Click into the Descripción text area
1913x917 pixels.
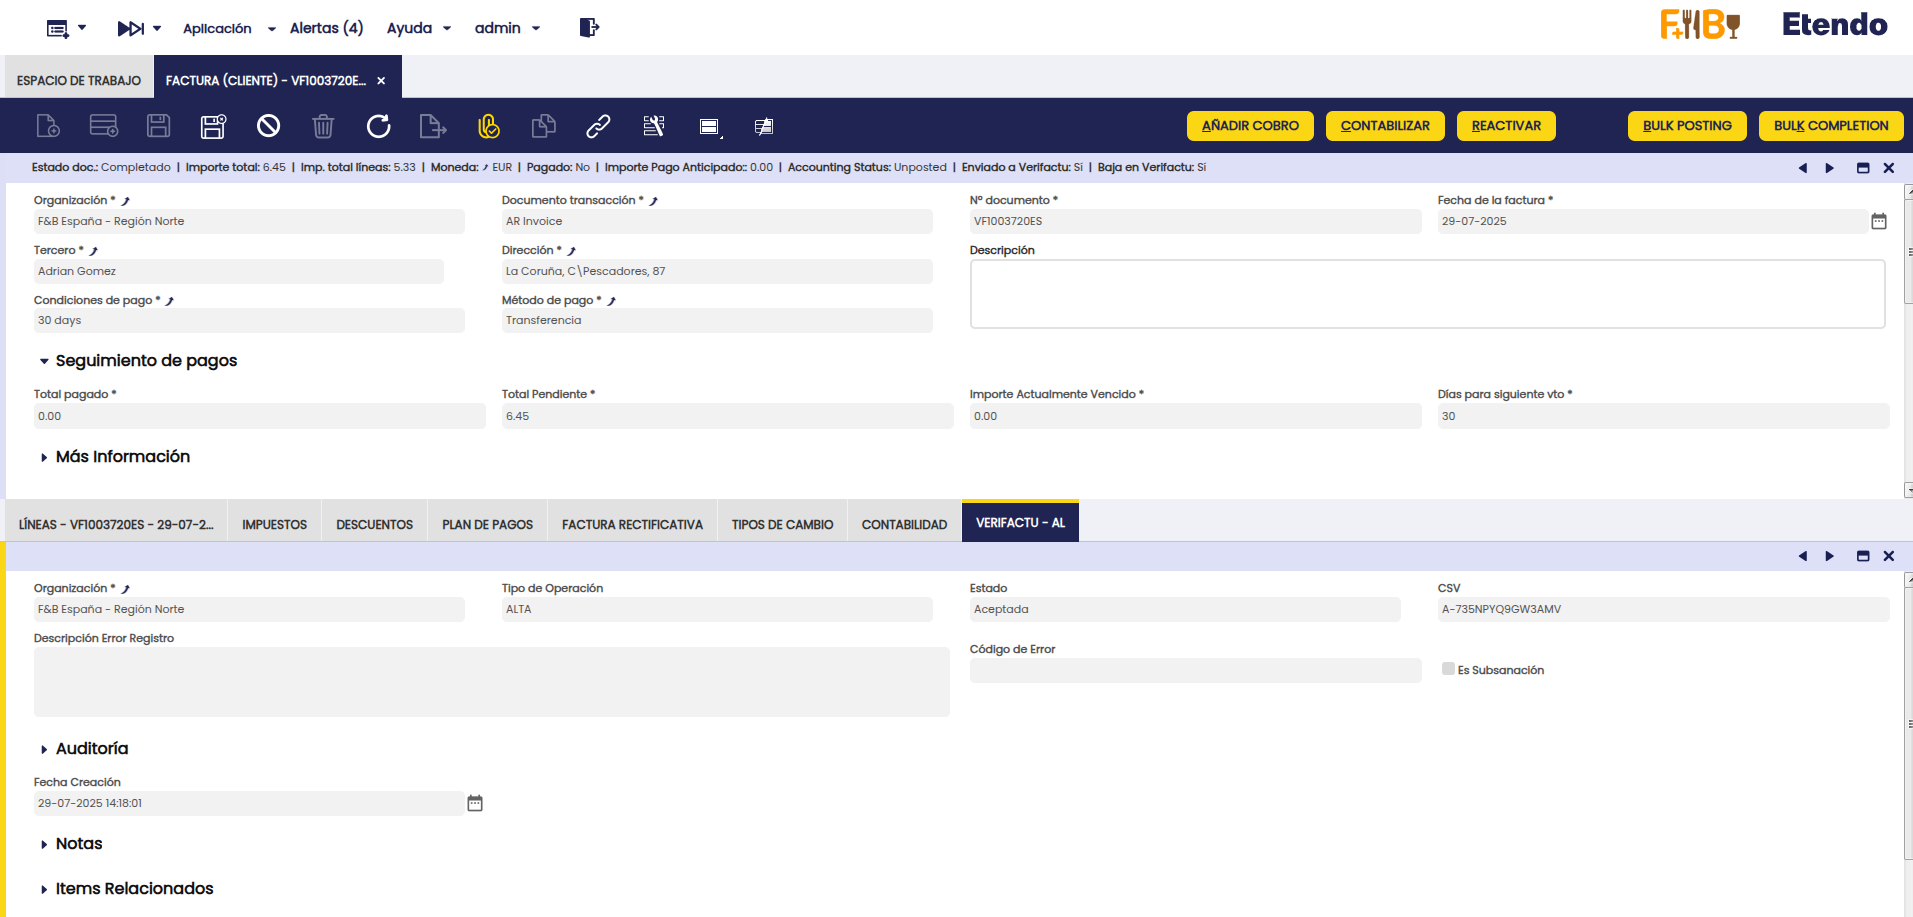(1427, 294)
